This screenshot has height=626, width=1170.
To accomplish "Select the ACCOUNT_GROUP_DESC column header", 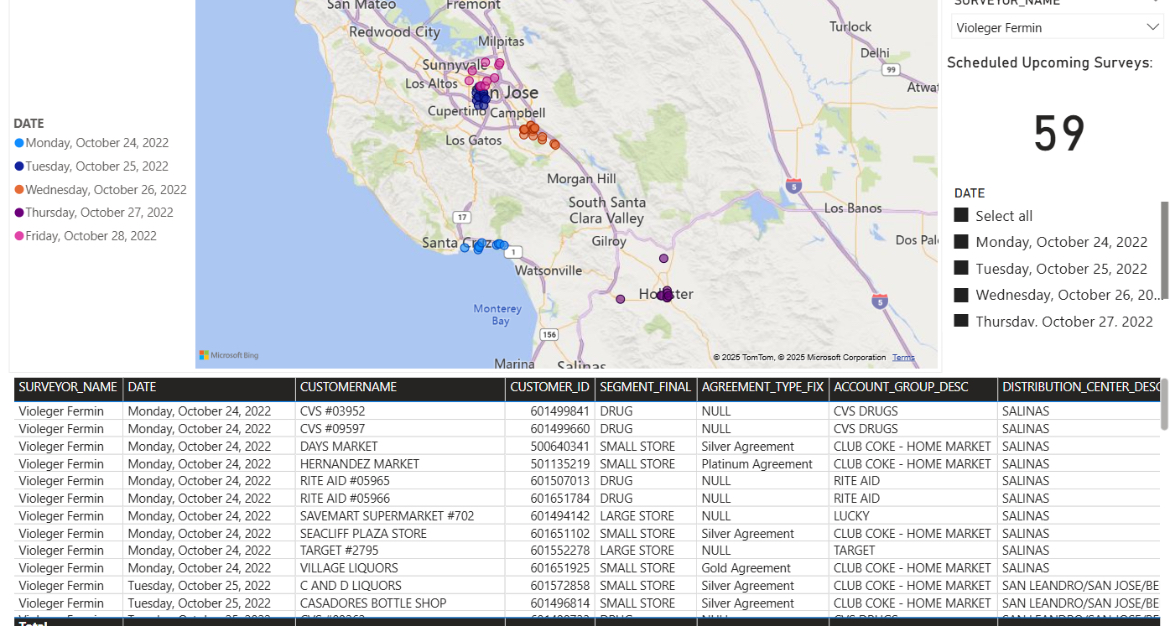I will coord(901,387).
